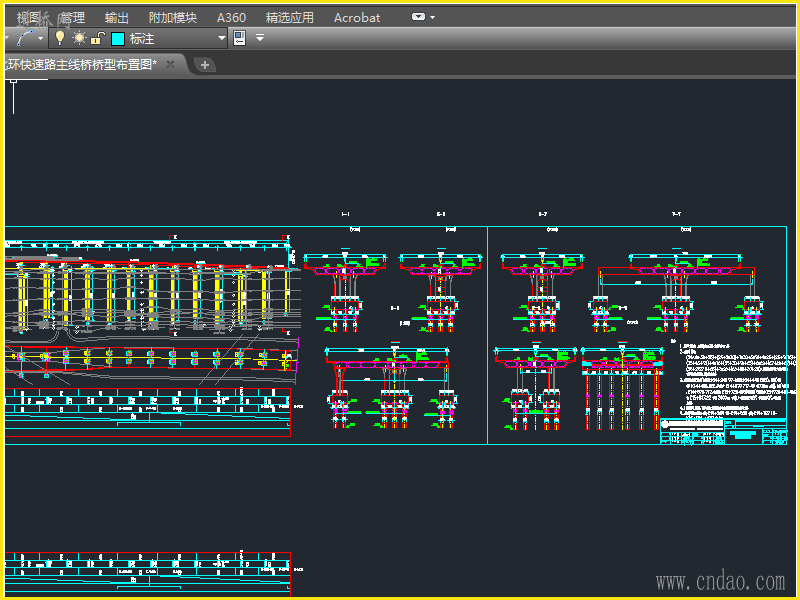
Task: Toggle layer on/off lightbulb icon
Action: [59, 38]
